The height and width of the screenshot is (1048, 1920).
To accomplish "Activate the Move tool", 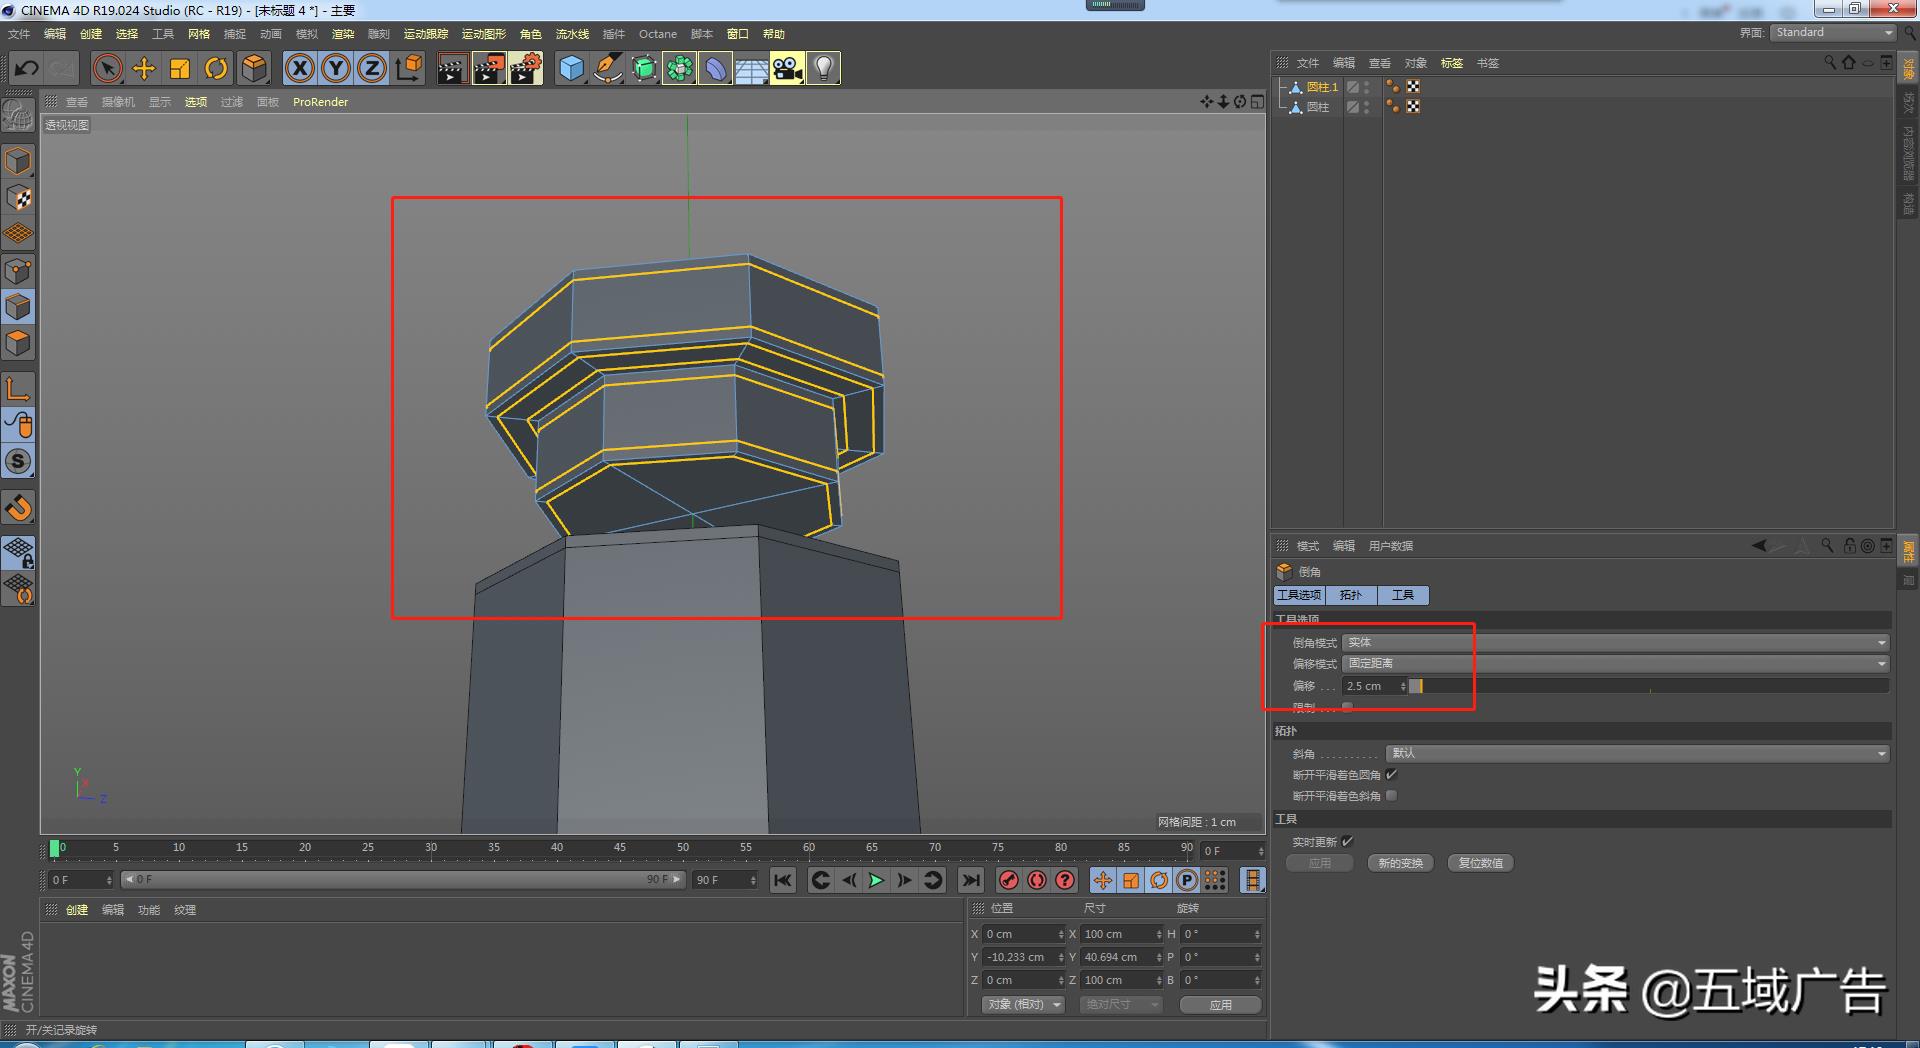I will [x=144, y=68].
